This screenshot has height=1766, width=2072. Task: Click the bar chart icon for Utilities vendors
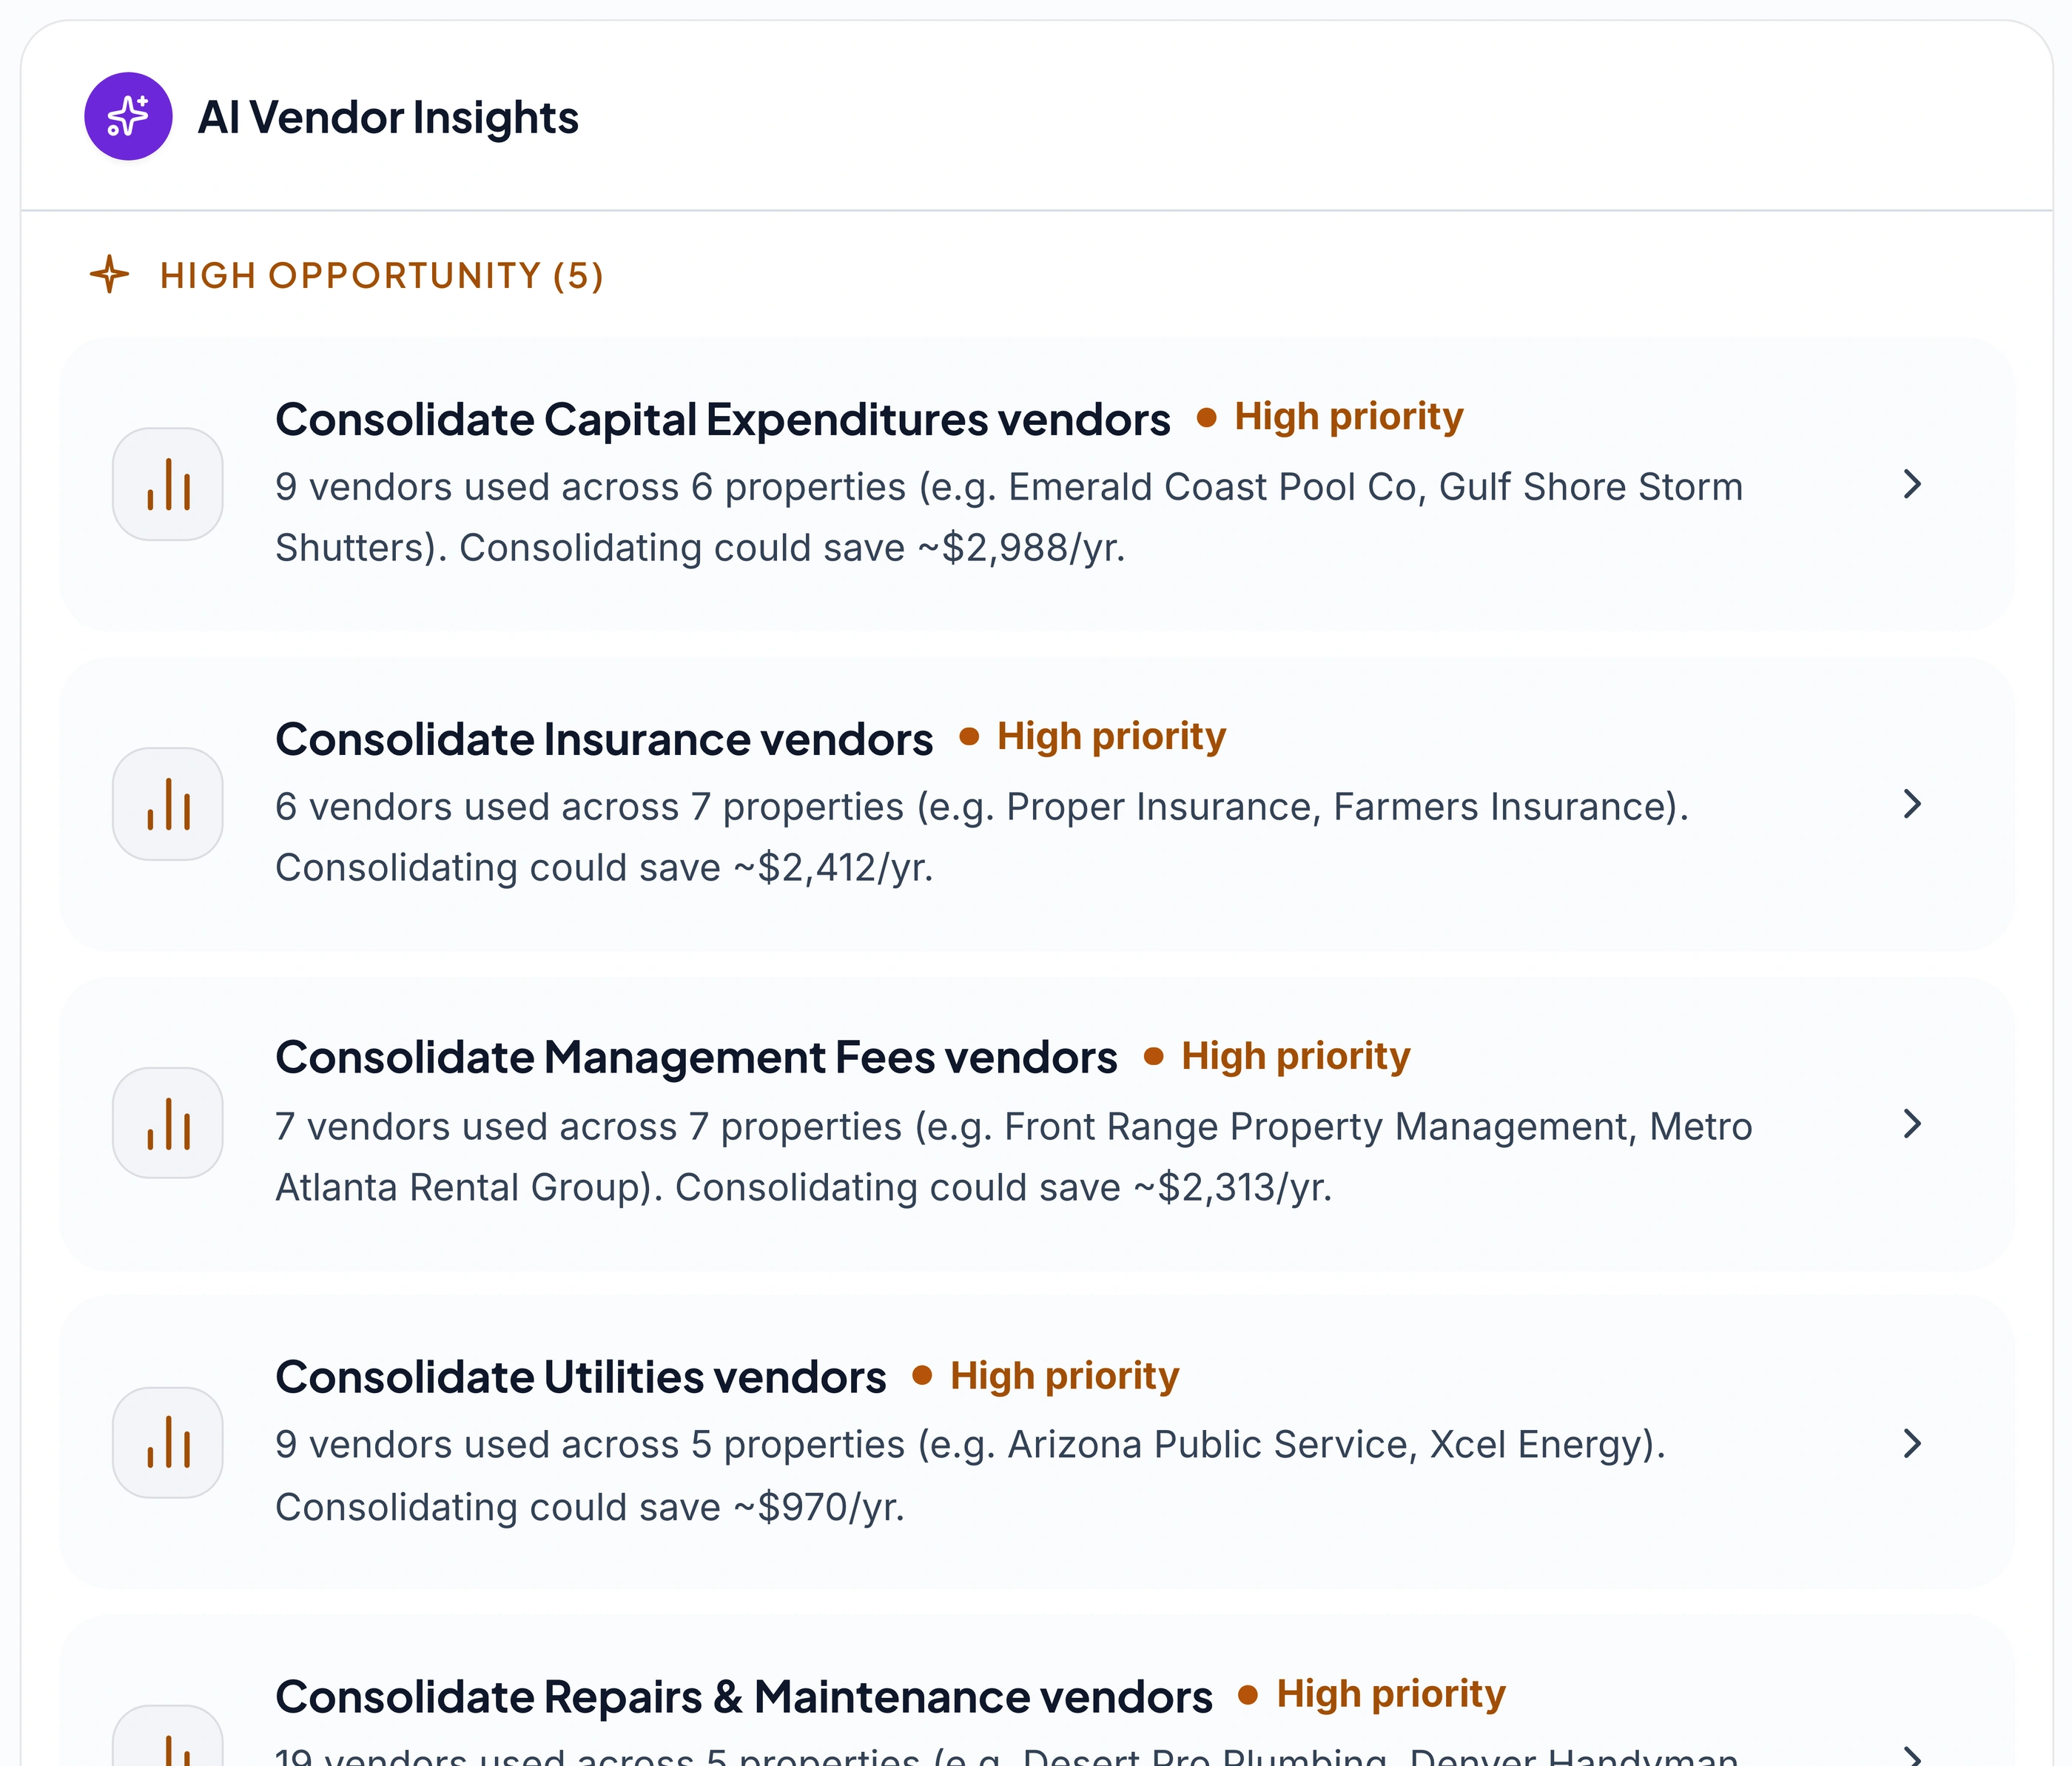167,1442
